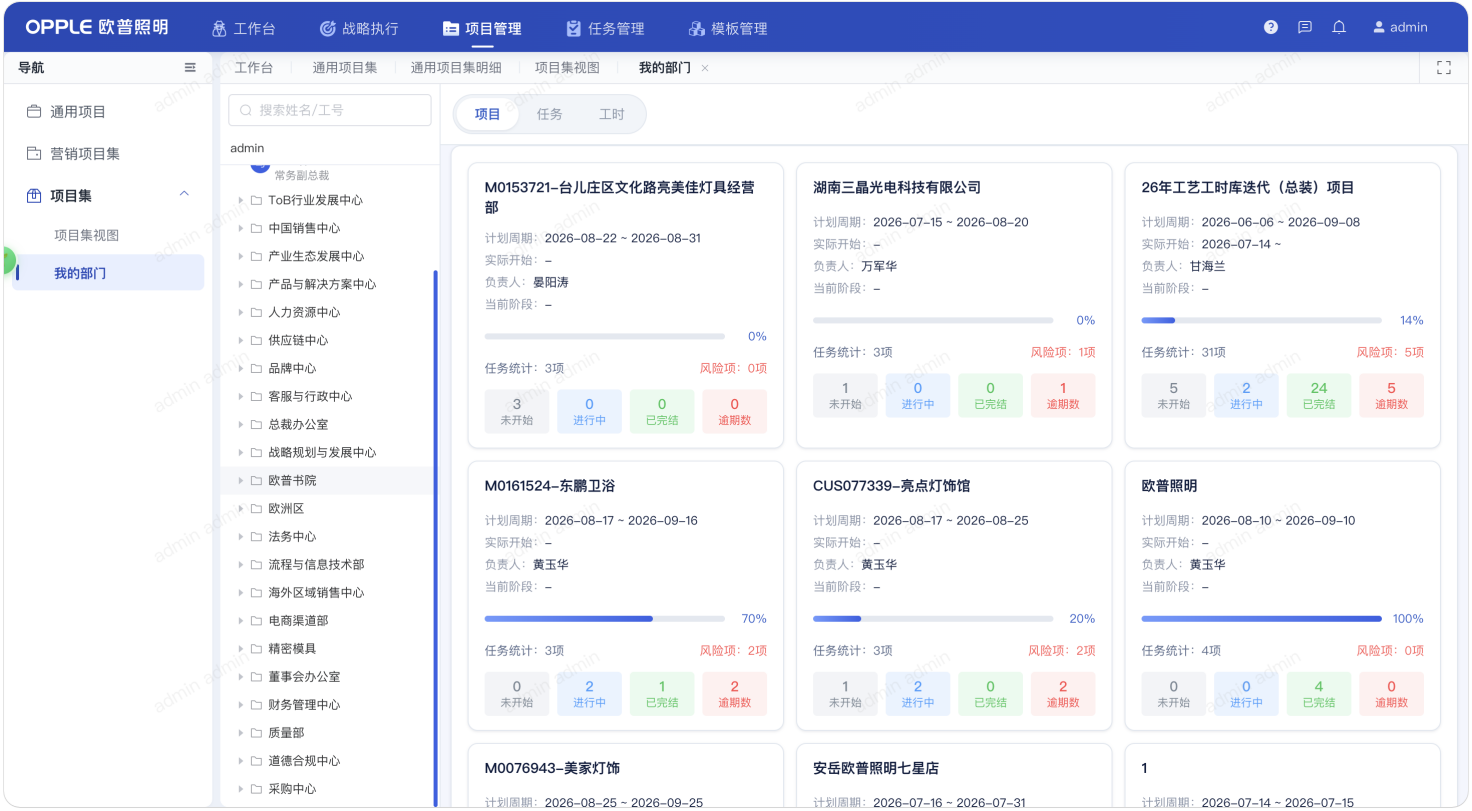Click the 营销项目集 folder icon
This screenshot has width=1472, height=811.
[x=34, y=153]
